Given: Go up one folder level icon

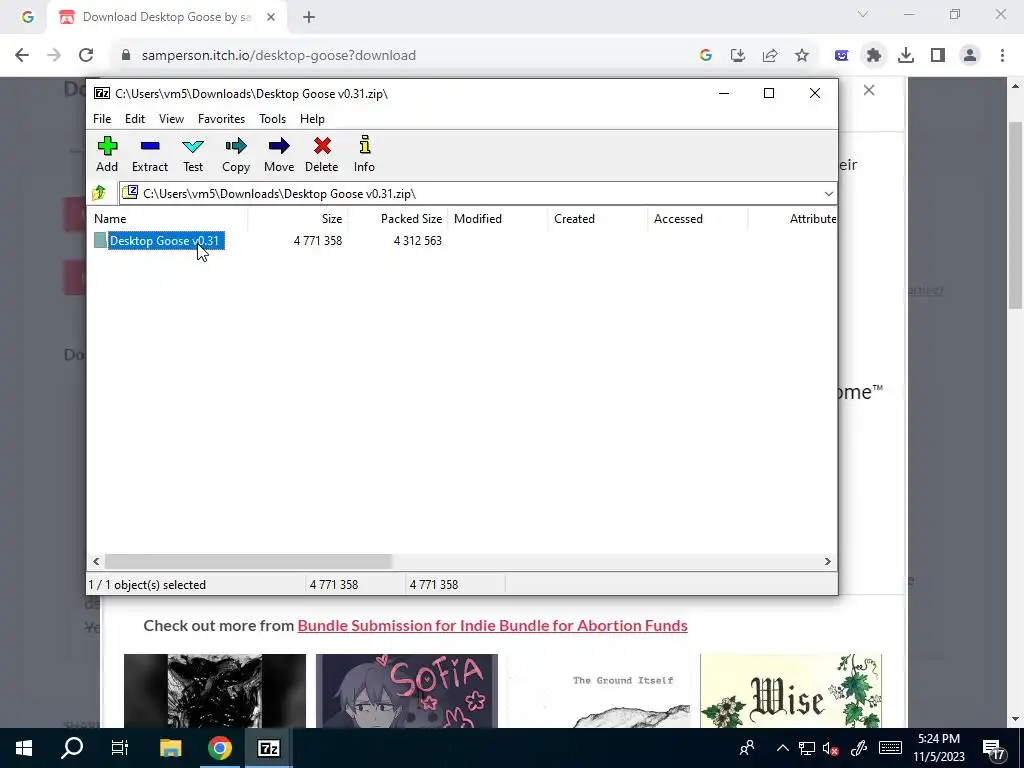Looking at the screenshot, I should click(99, 193).
